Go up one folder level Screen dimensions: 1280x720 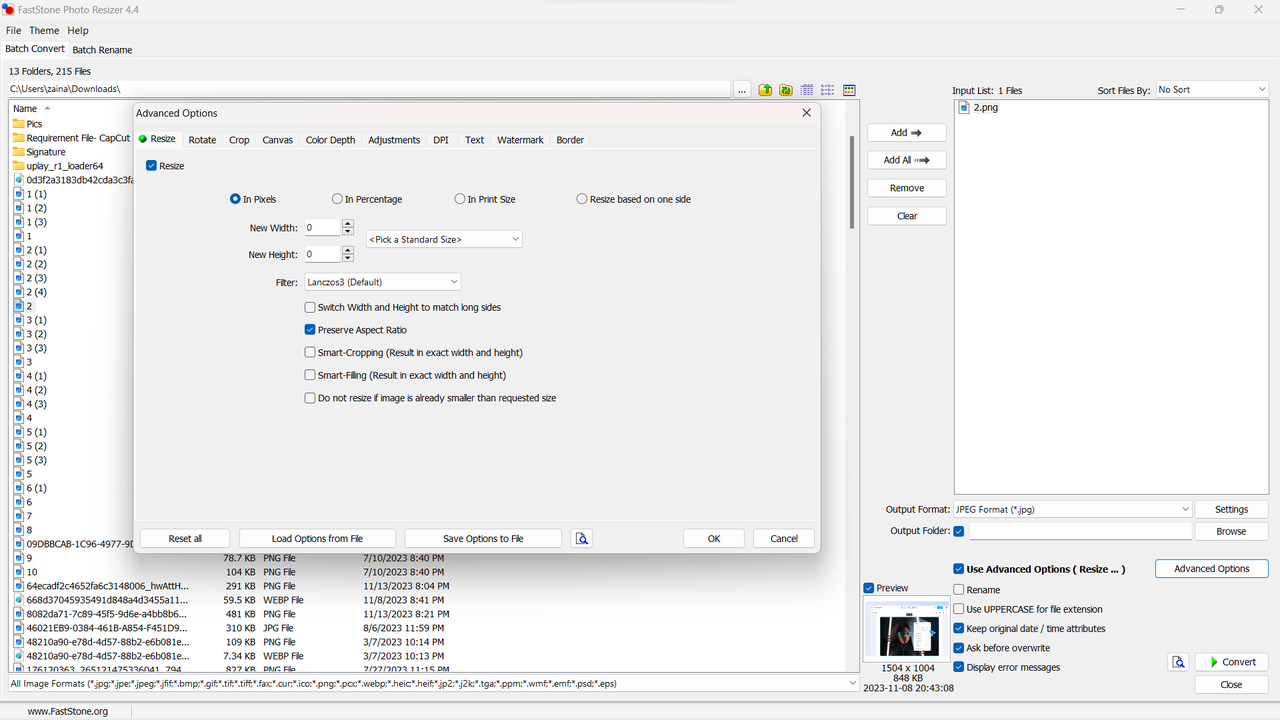765,90
